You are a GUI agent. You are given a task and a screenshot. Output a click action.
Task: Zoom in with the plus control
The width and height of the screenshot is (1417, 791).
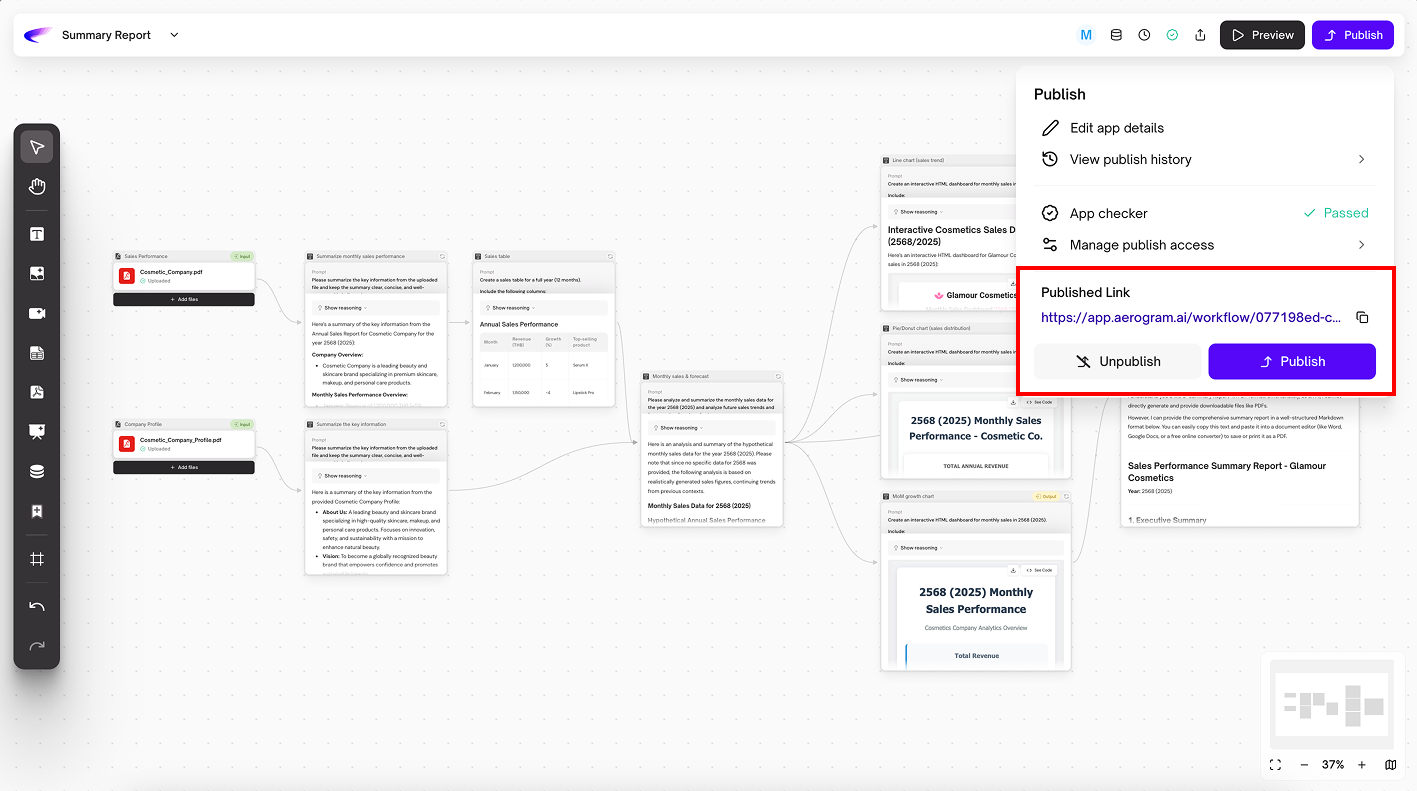click(x=1361, y=765)
